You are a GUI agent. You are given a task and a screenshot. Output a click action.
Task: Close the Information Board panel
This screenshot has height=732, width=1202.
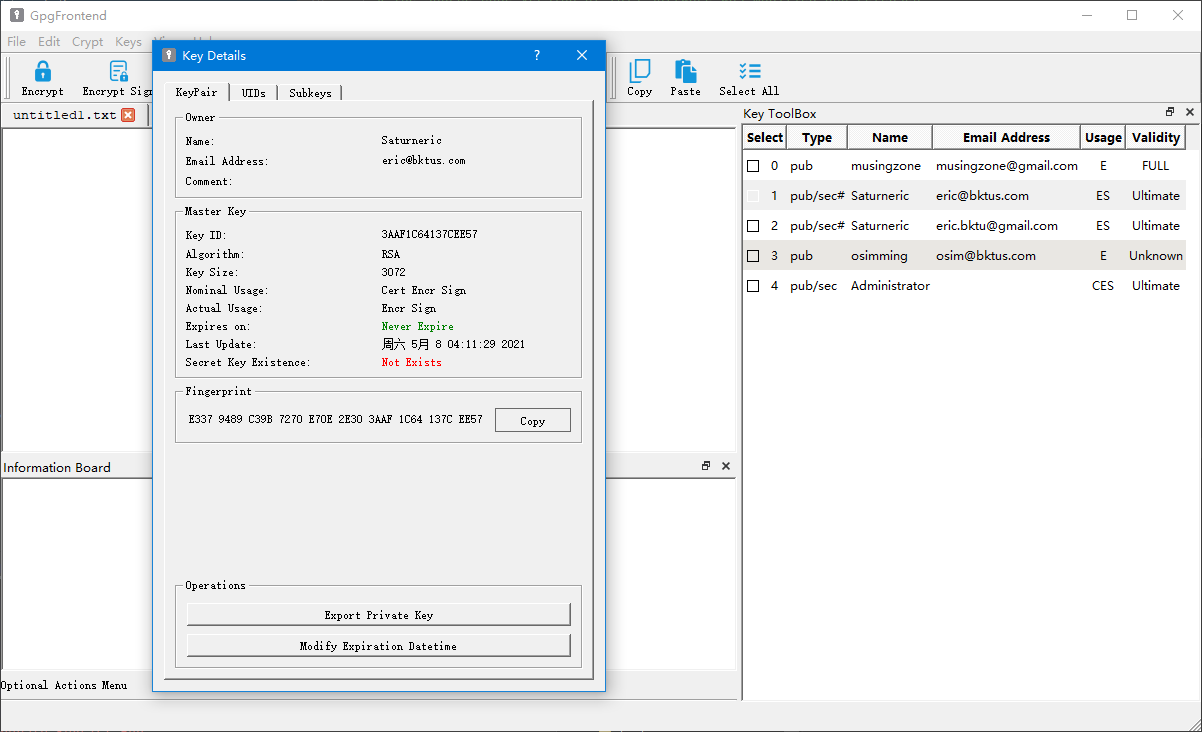tap(726, 466)
